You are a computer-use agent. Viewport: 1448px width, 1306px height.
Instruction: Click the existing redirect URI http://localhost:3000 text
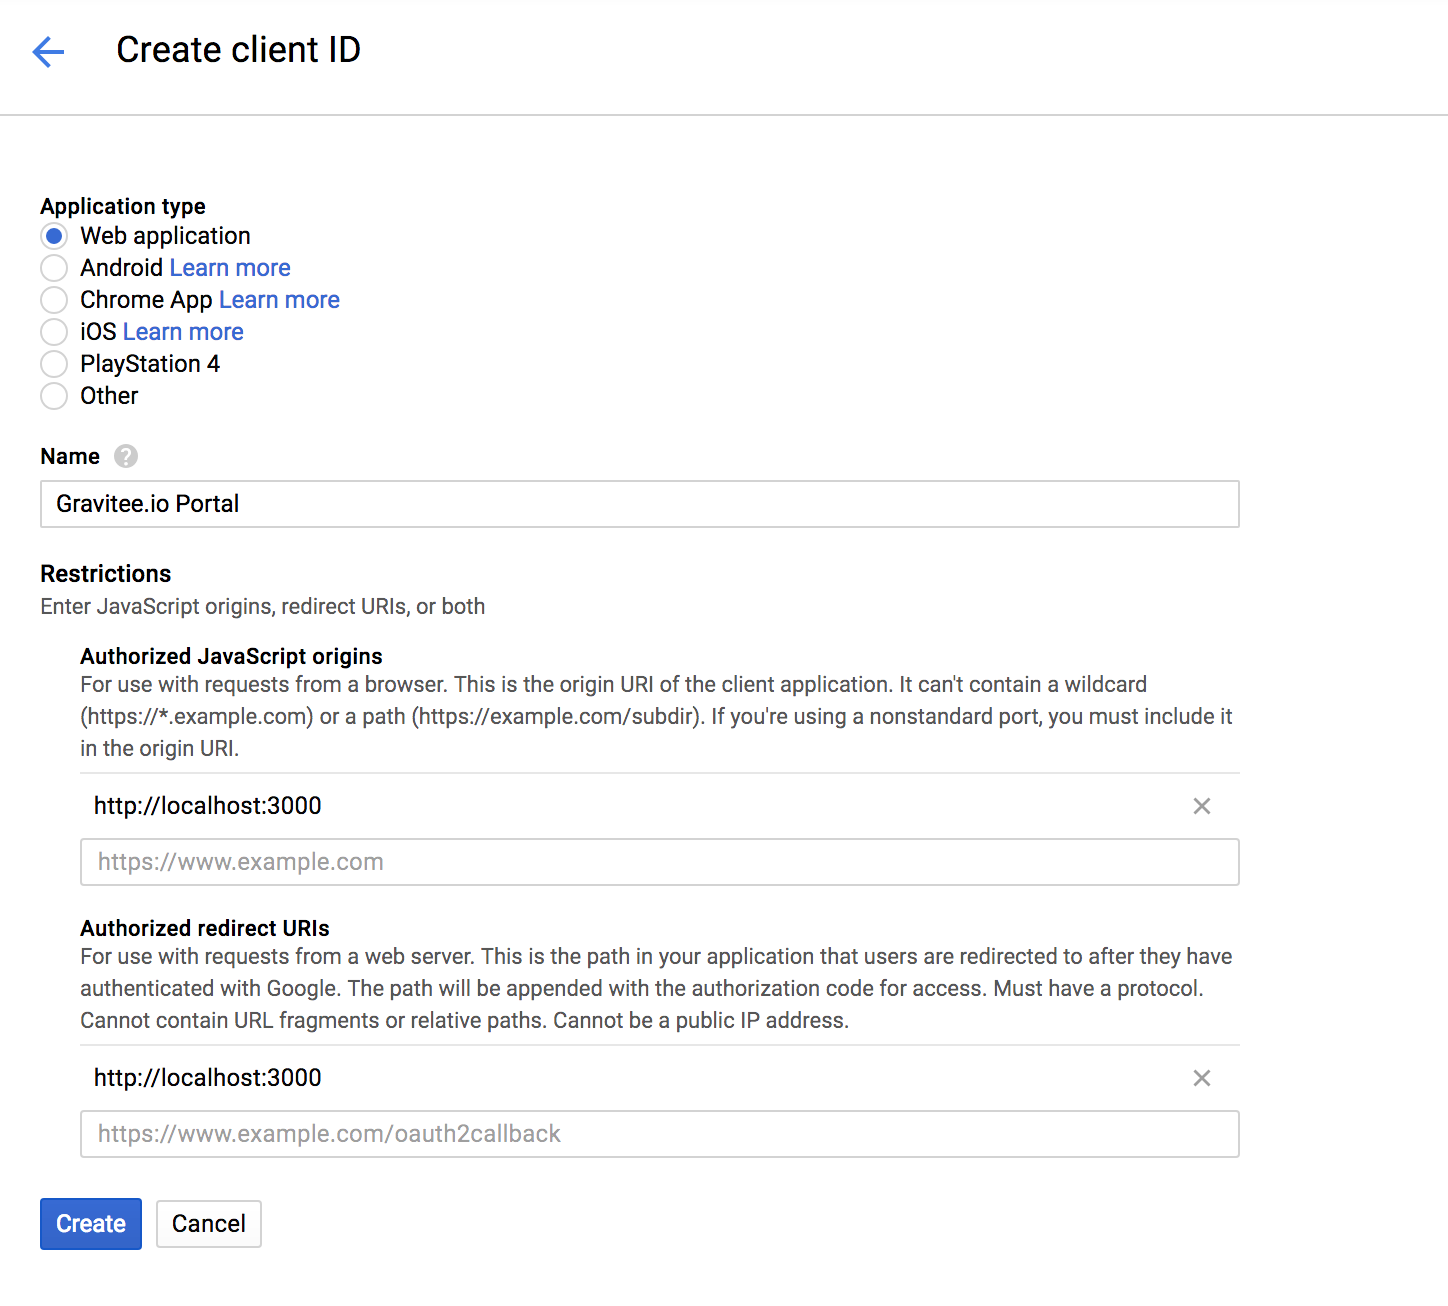(x=208, y=1078)
